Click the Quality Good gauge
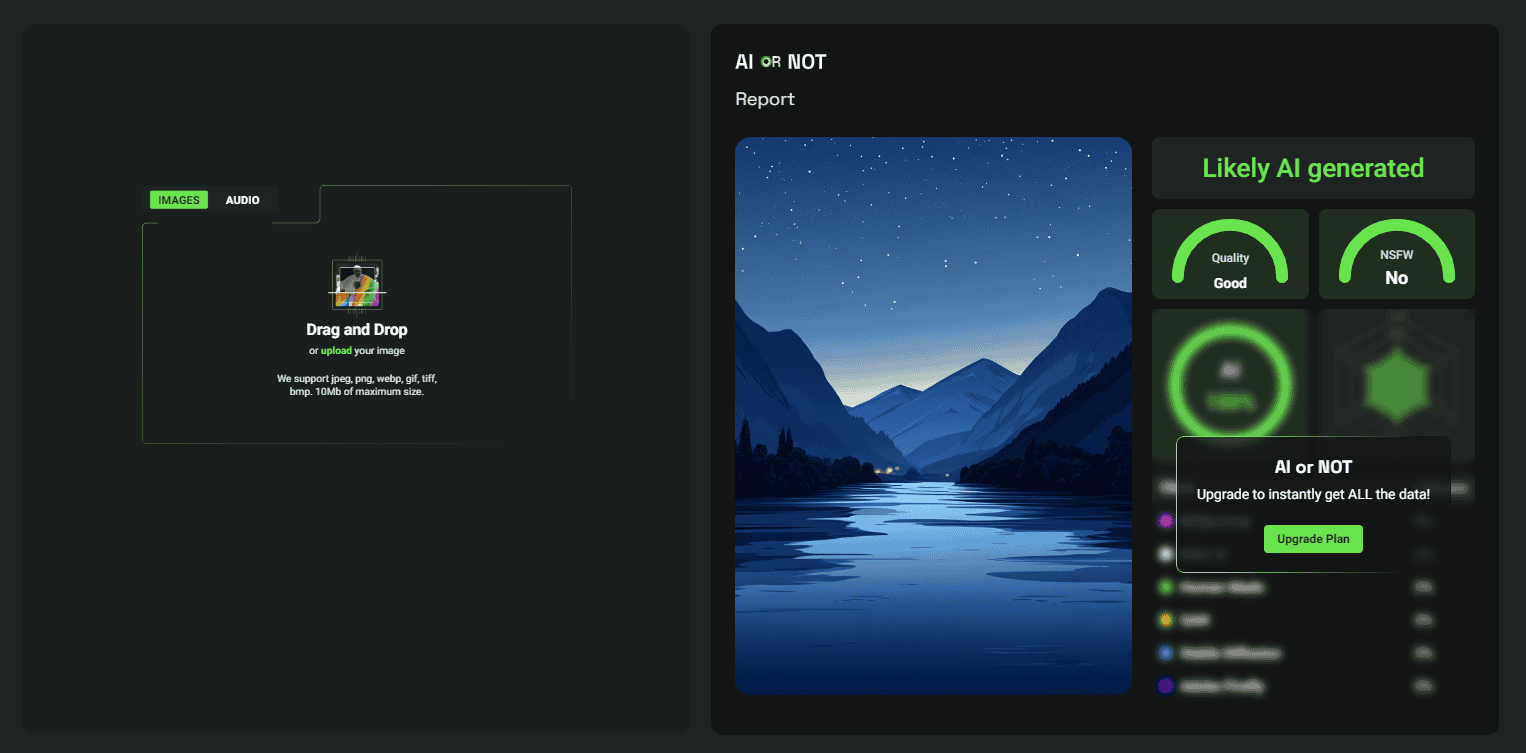The width and height of the screenshot is (1526, 753). tap(1230, 254)
